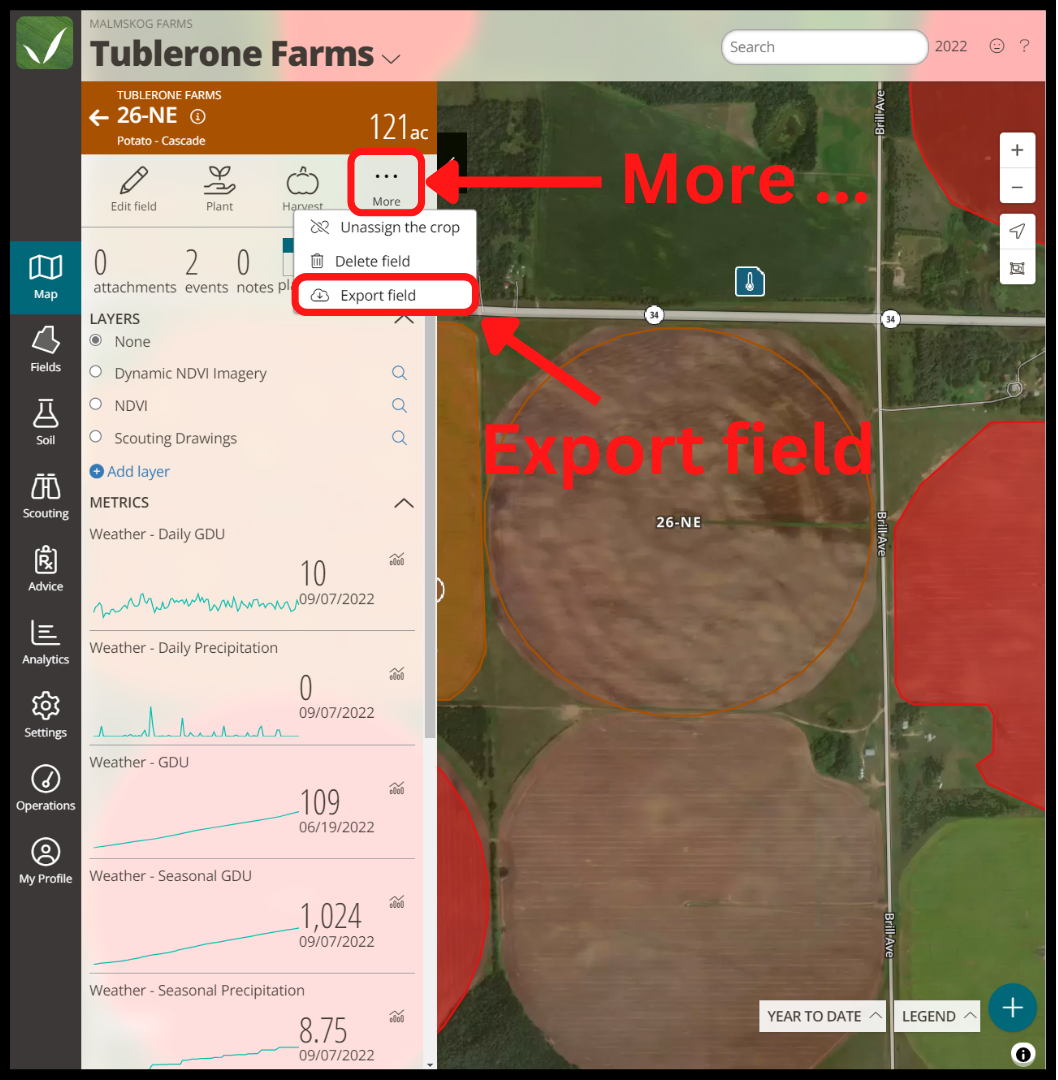Click the side panel vertical scrollbar
The image size is (1058, 1080).
(x=430, y=526)
